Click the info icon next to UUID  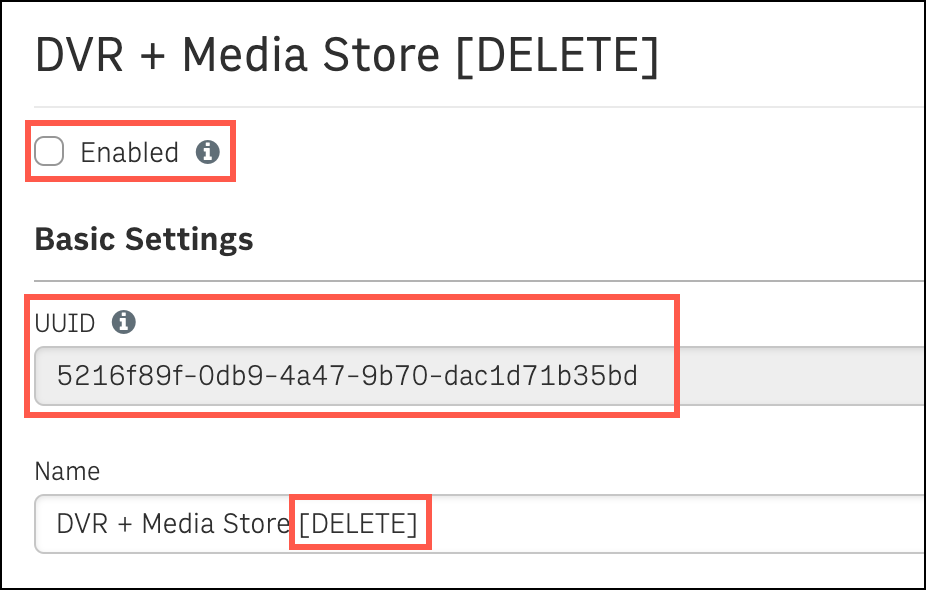pos(124,322)
